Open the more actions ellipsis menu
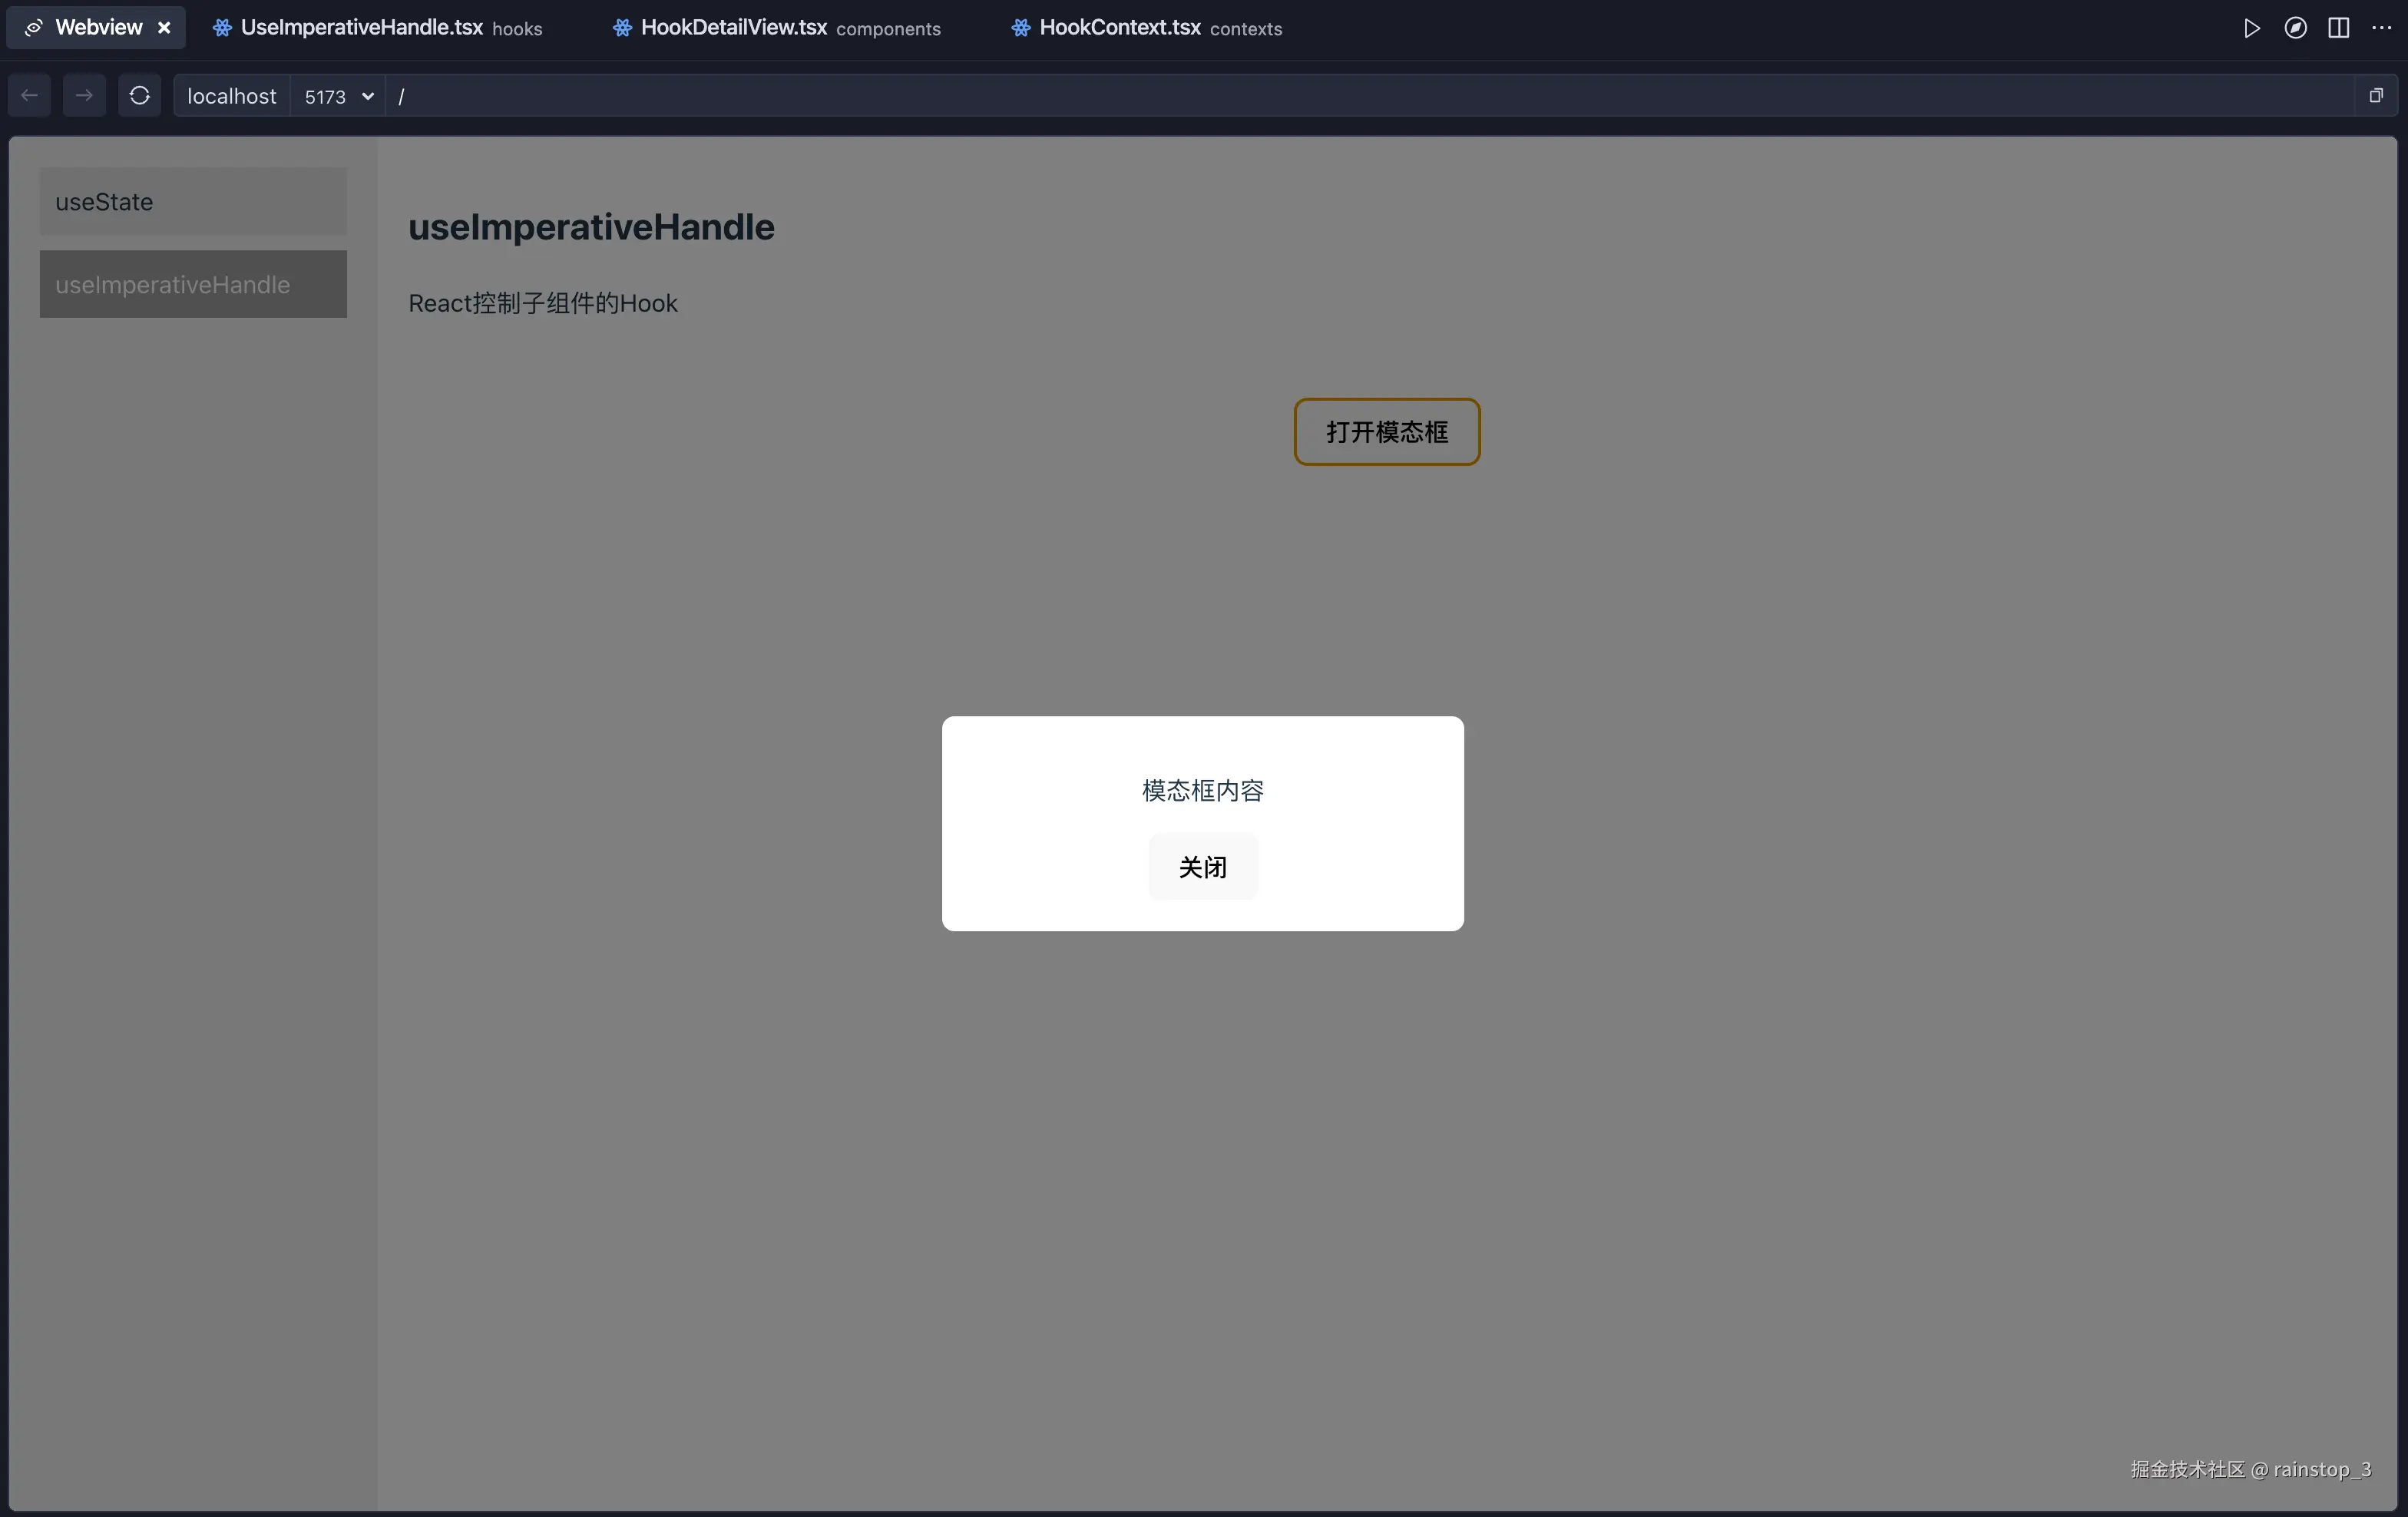 tap(2381, 28)
